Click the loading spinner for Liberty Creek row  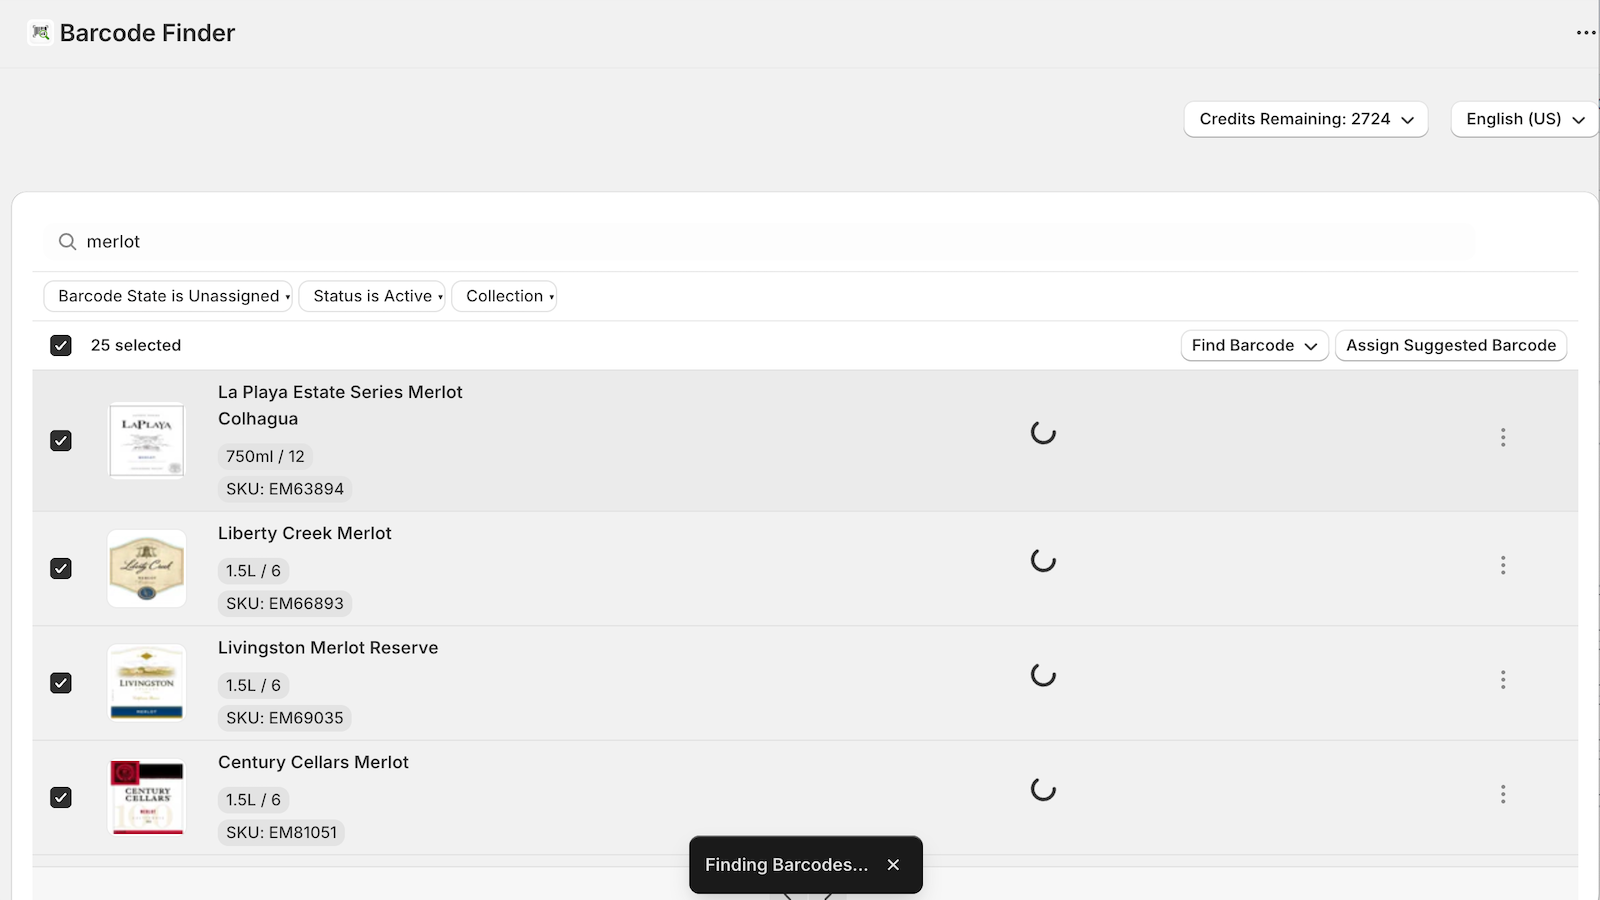(x=1043, y=561)
